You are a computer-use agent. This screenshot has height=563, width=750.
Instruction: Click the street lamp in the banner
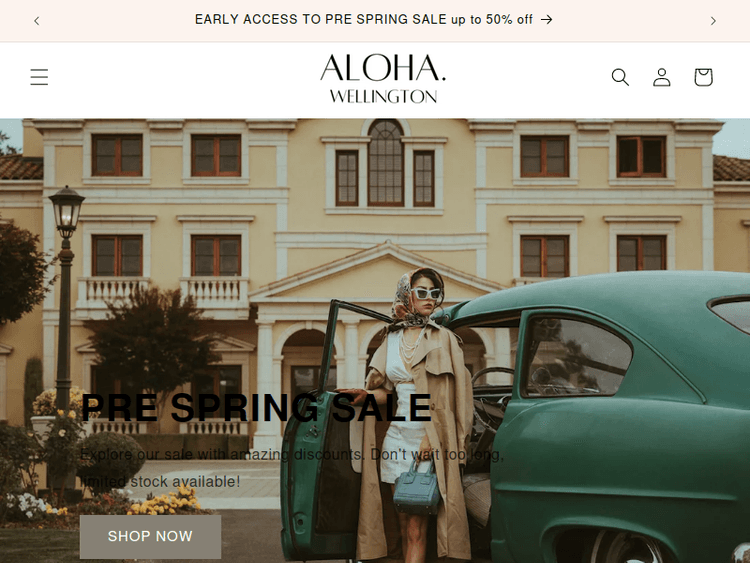[x=65, y=297]
